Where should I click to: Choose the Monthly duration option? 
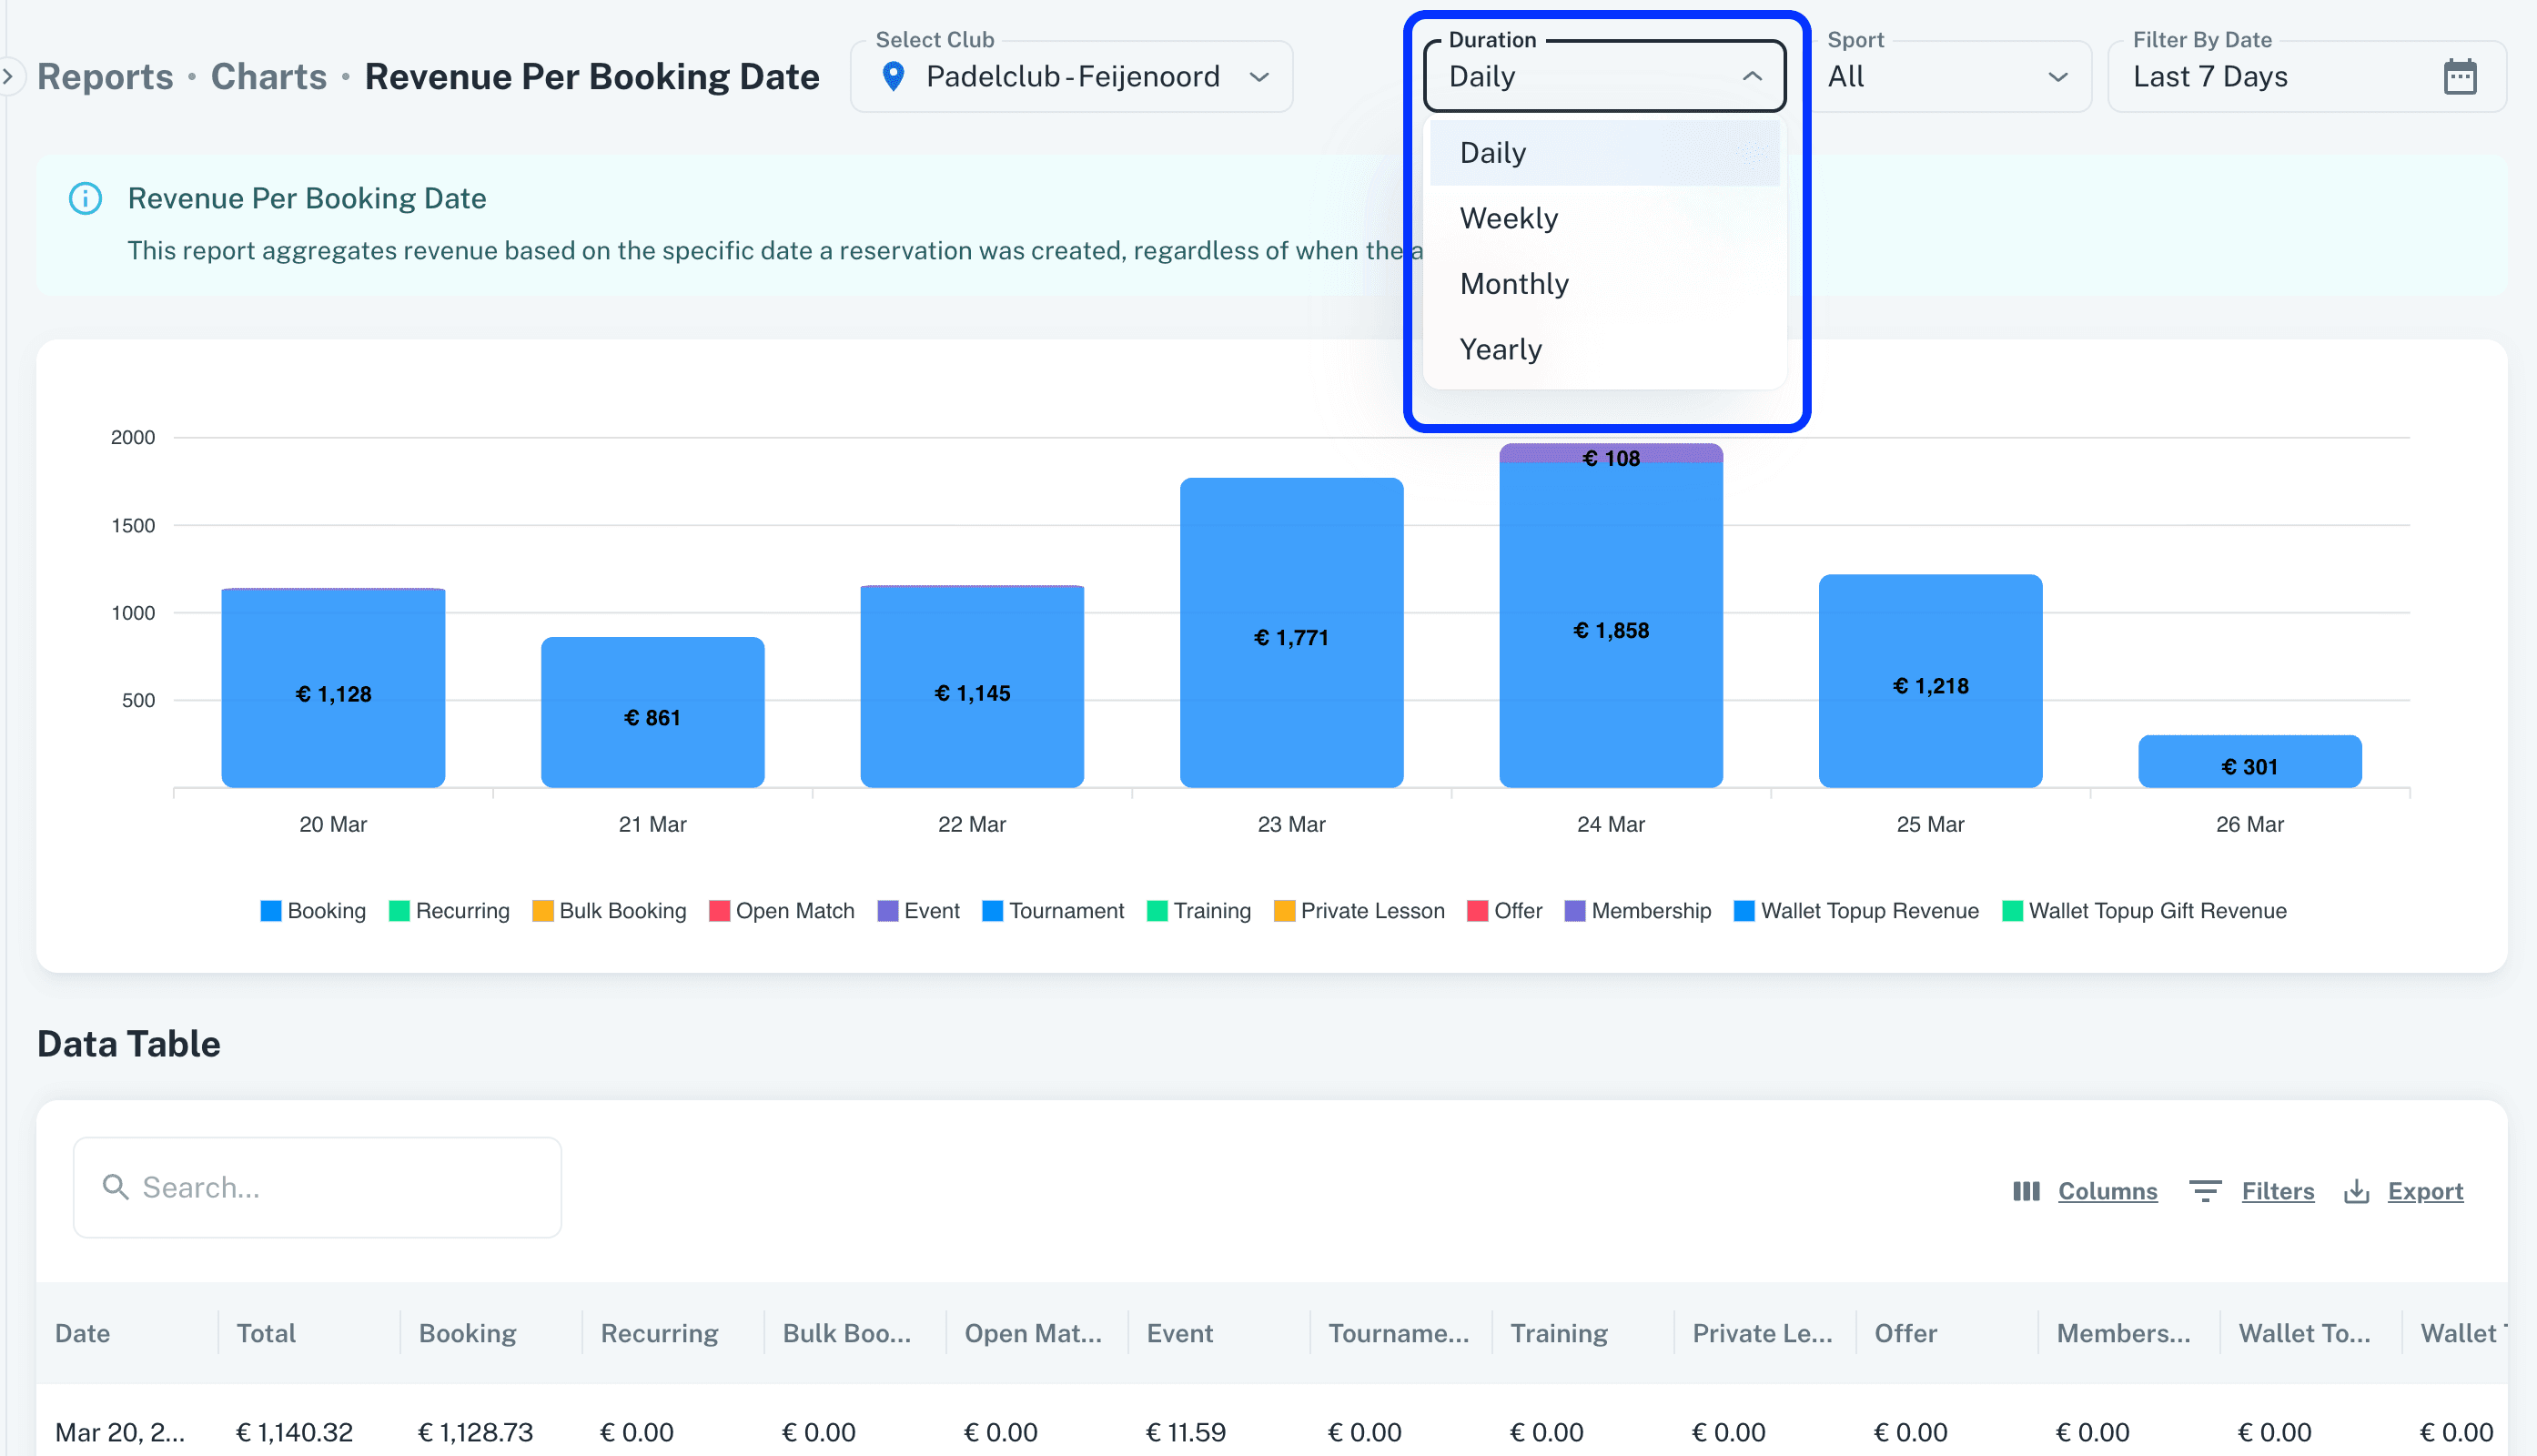coord(1513,284)
